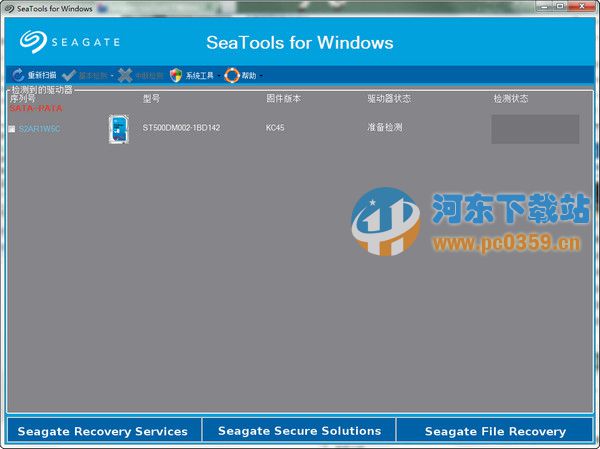Click firmware version KC45
This screenshot has width=600, height=449.
tap(275, 127)
